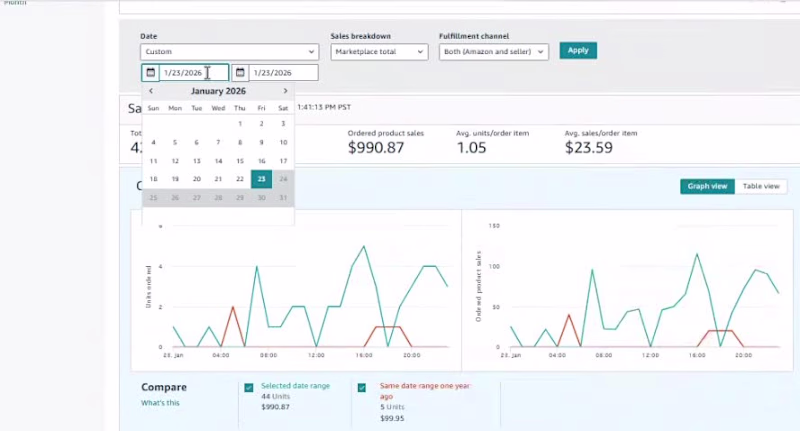Open the end date calendar icon
The image size is (800, 431).
click(240, 72)
